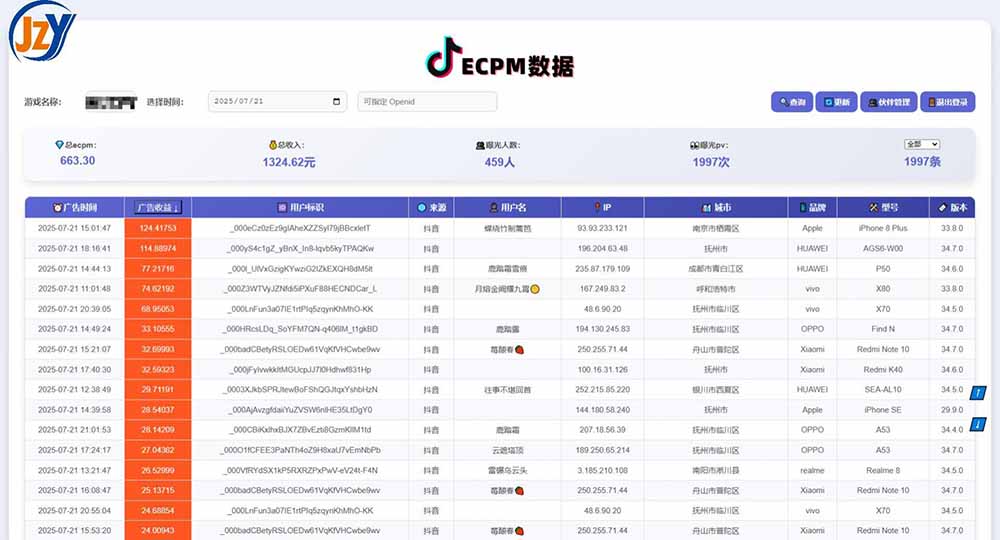Select the 用户标识 column header
1000x540 pixels.
click(x=300, y=207)
